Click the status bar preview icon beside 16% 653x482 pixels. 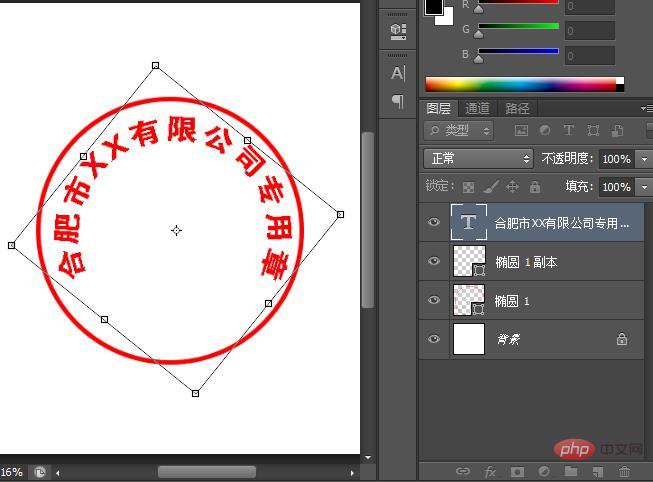click(40, 472)
